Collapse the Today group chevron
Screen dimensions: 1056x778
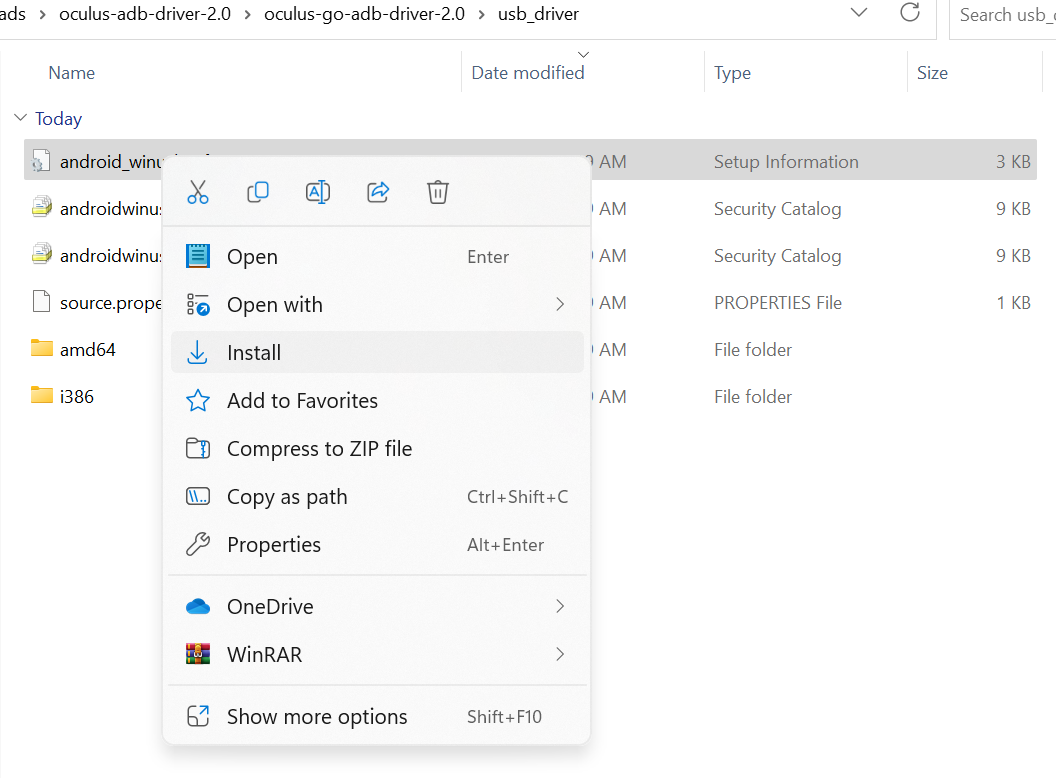coord(20,118)
